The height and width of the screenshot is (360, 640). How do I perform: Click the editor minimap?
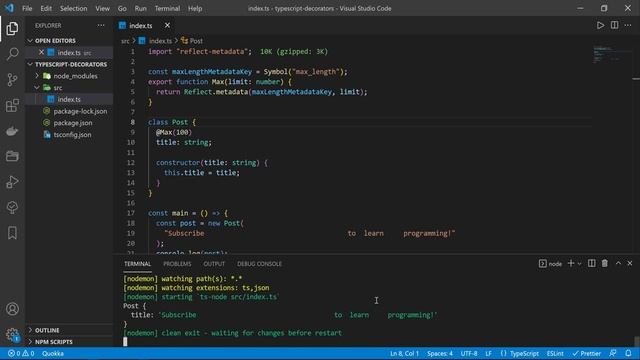pos(611,54)
